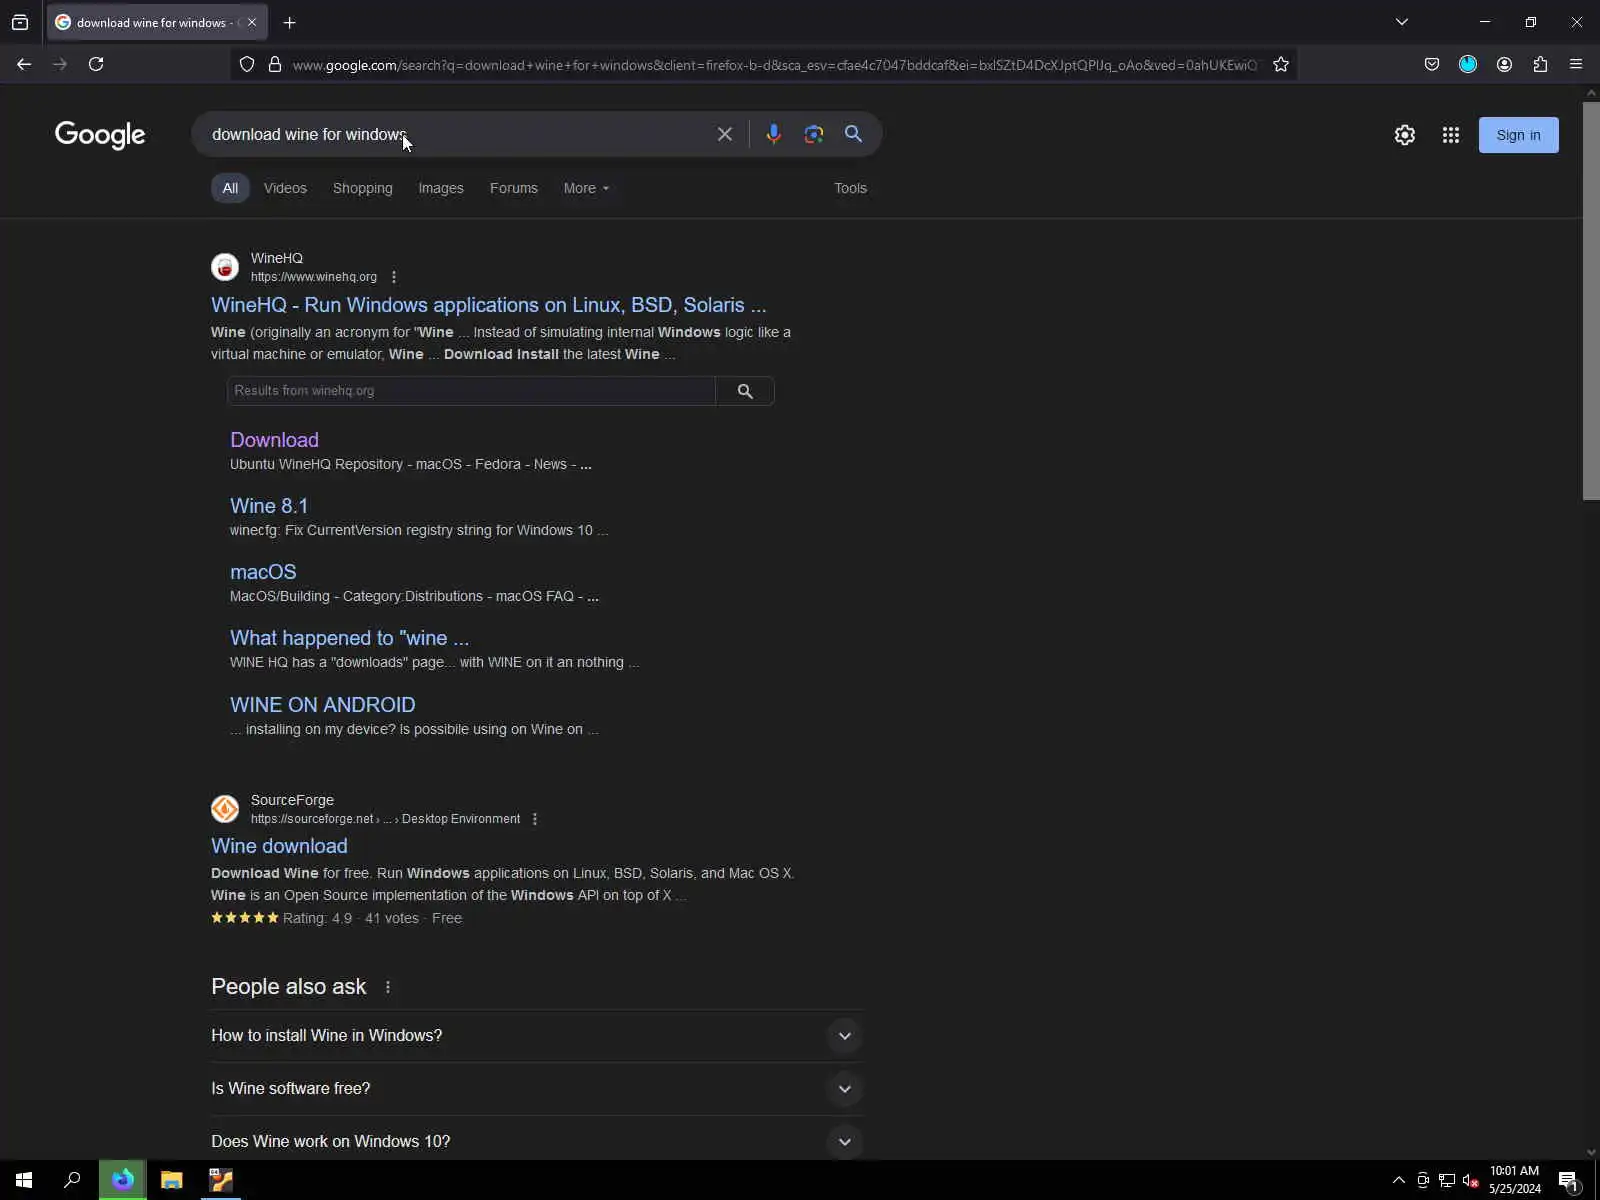Show hidden system tray icons
The height and width of the screenshot is (1200, 1600).
[x=1398, y=1181]
